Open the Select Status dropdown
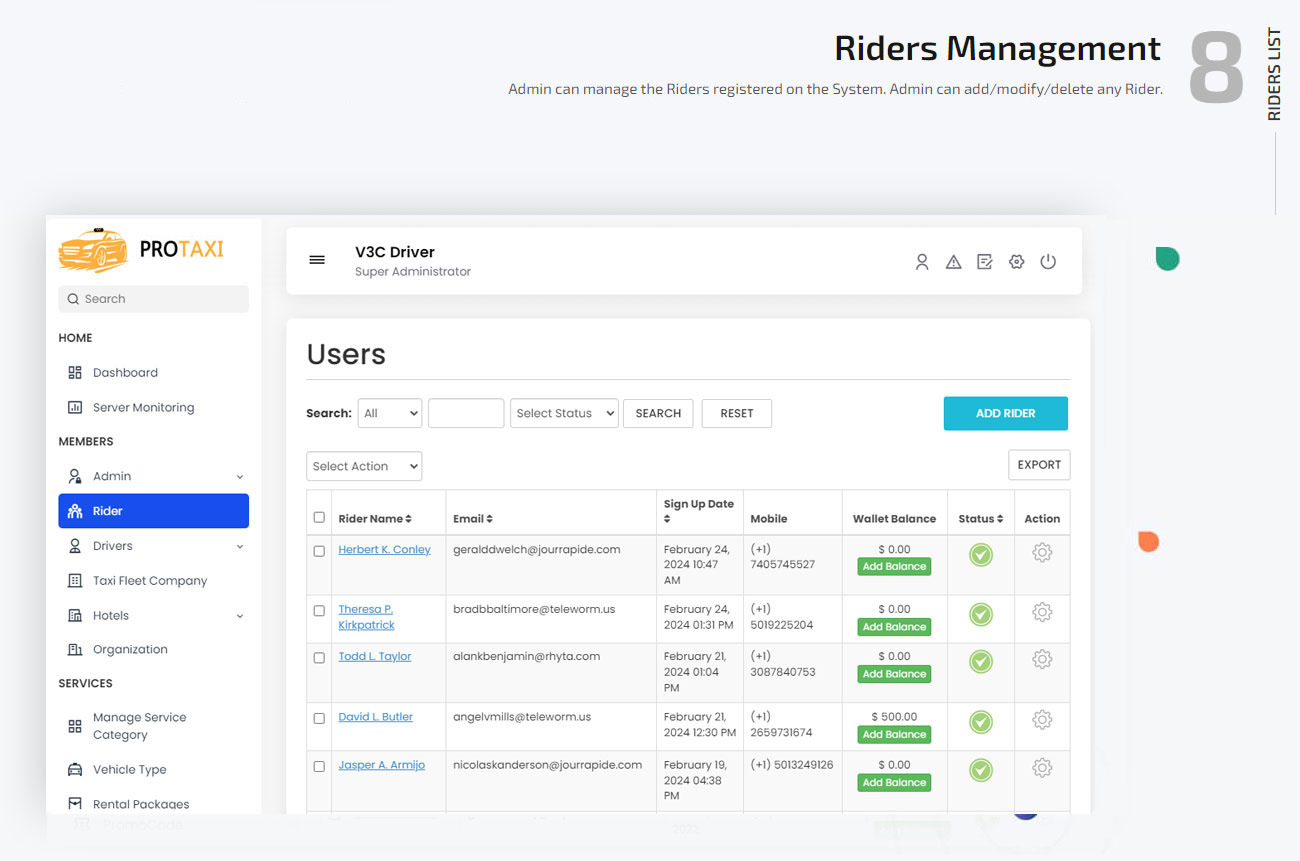This screenshot has height=861, width=1300. point(564,412)
